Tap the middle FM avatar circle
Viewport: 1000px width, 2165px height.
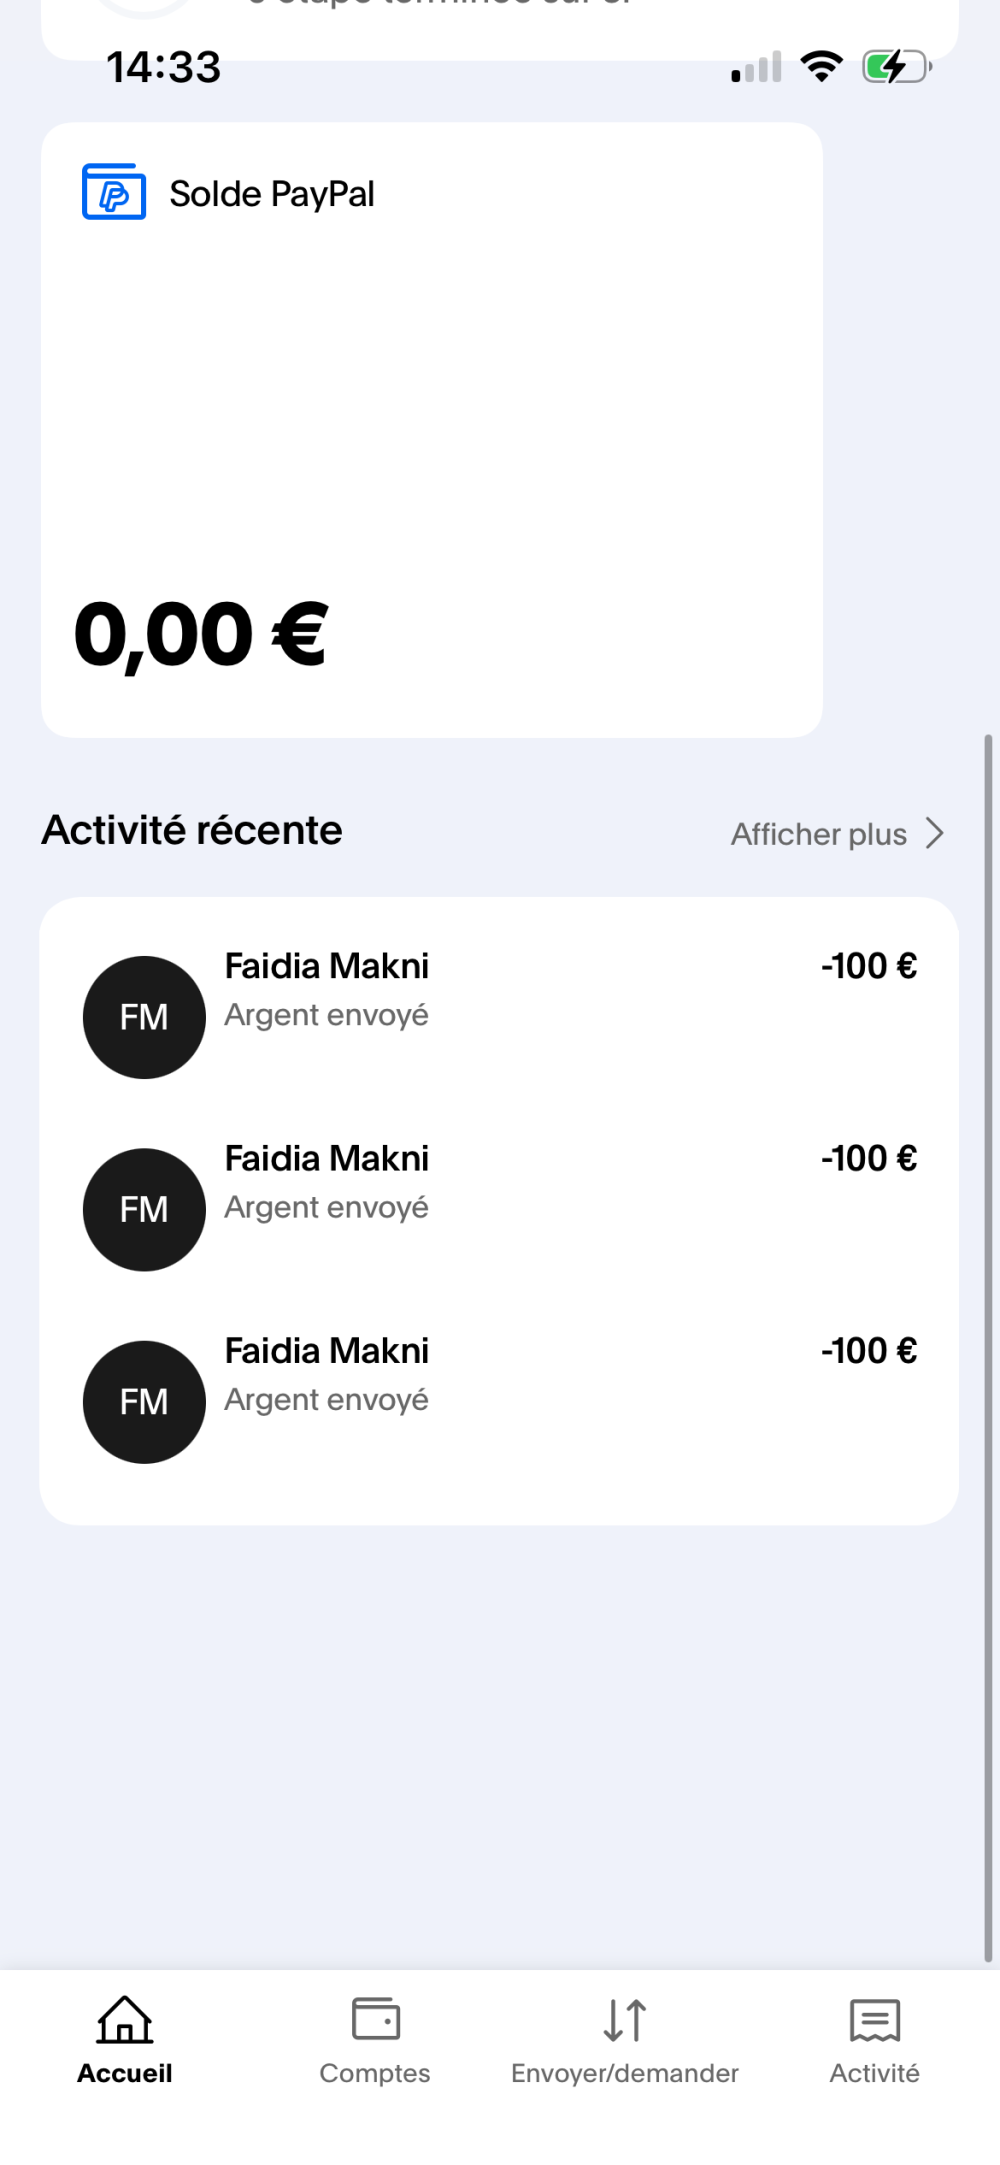(x=144, y=1209)
